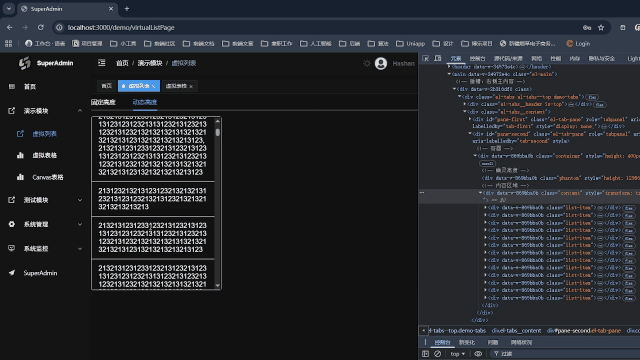Open the DevTools 网络 tab
The height and width of the screenshot is (360, 640).
point(537,58)
